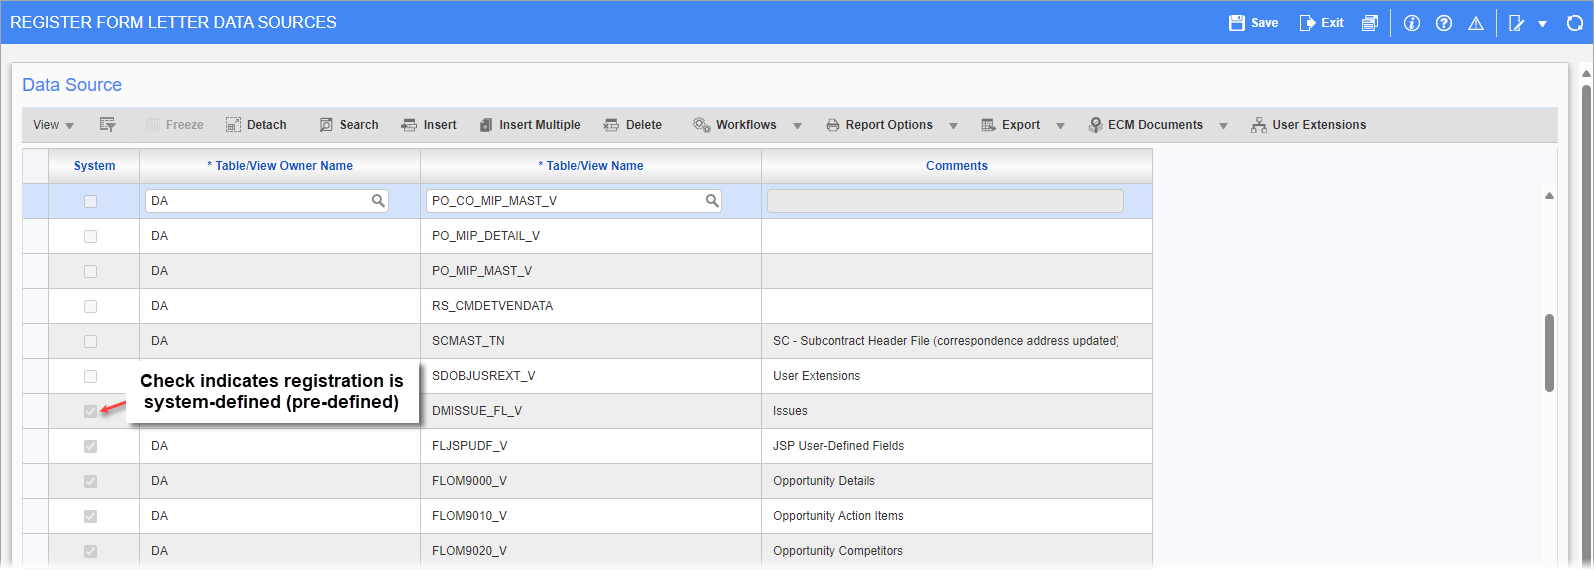Open the help question mark icon

click(1444, 23)
